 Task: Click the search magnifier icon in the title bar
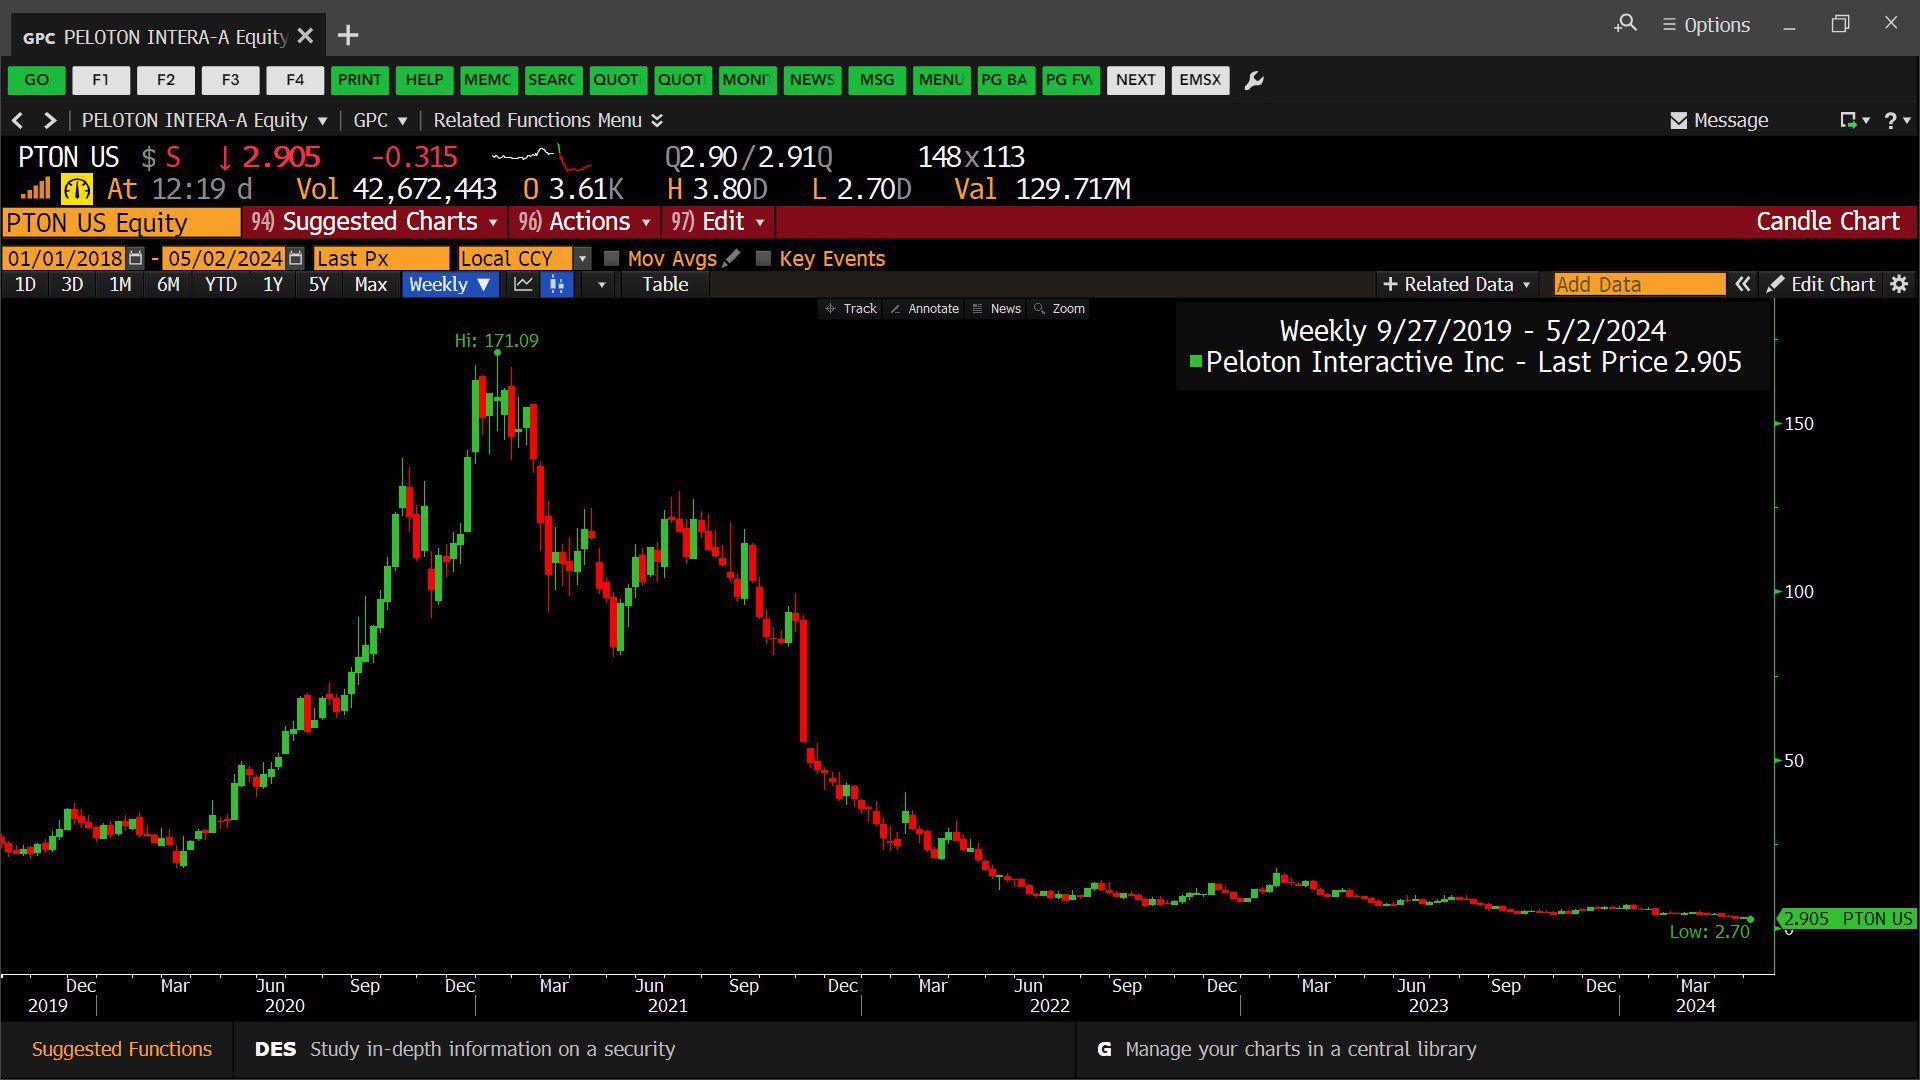point(1626,23)
